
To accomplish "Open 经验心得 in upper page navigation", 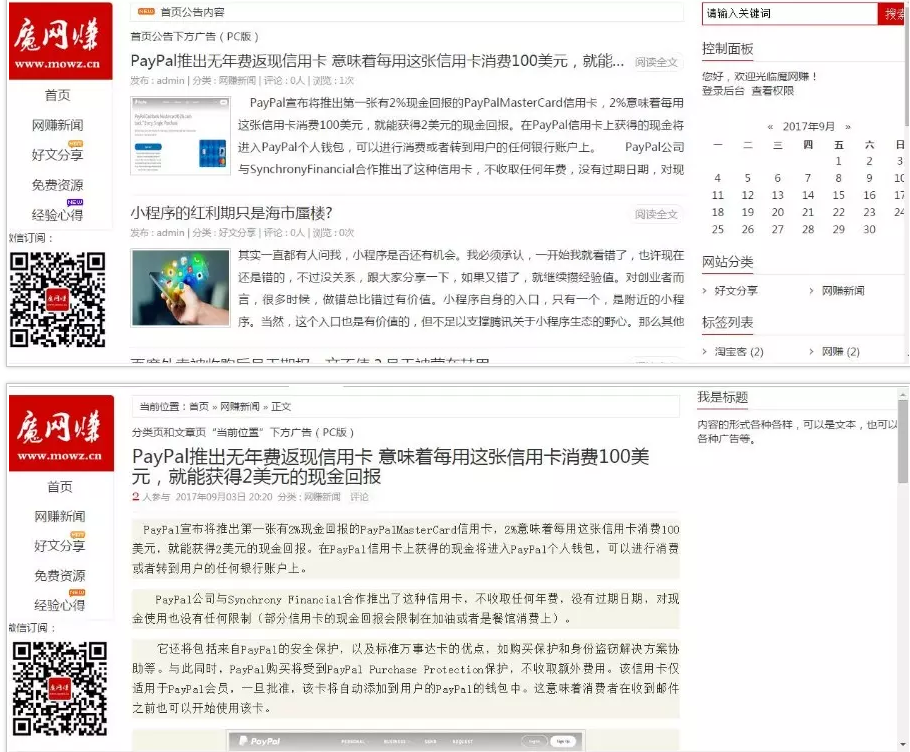I will pos(57,215).
